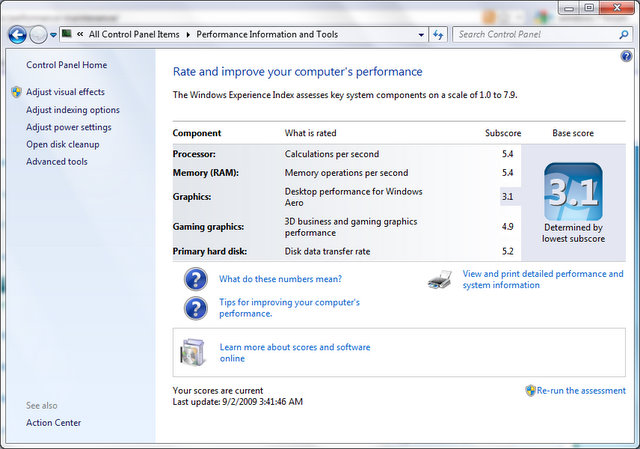
Task: Select All Control Panel Items breadcrumb
Action: click(134, 34)
